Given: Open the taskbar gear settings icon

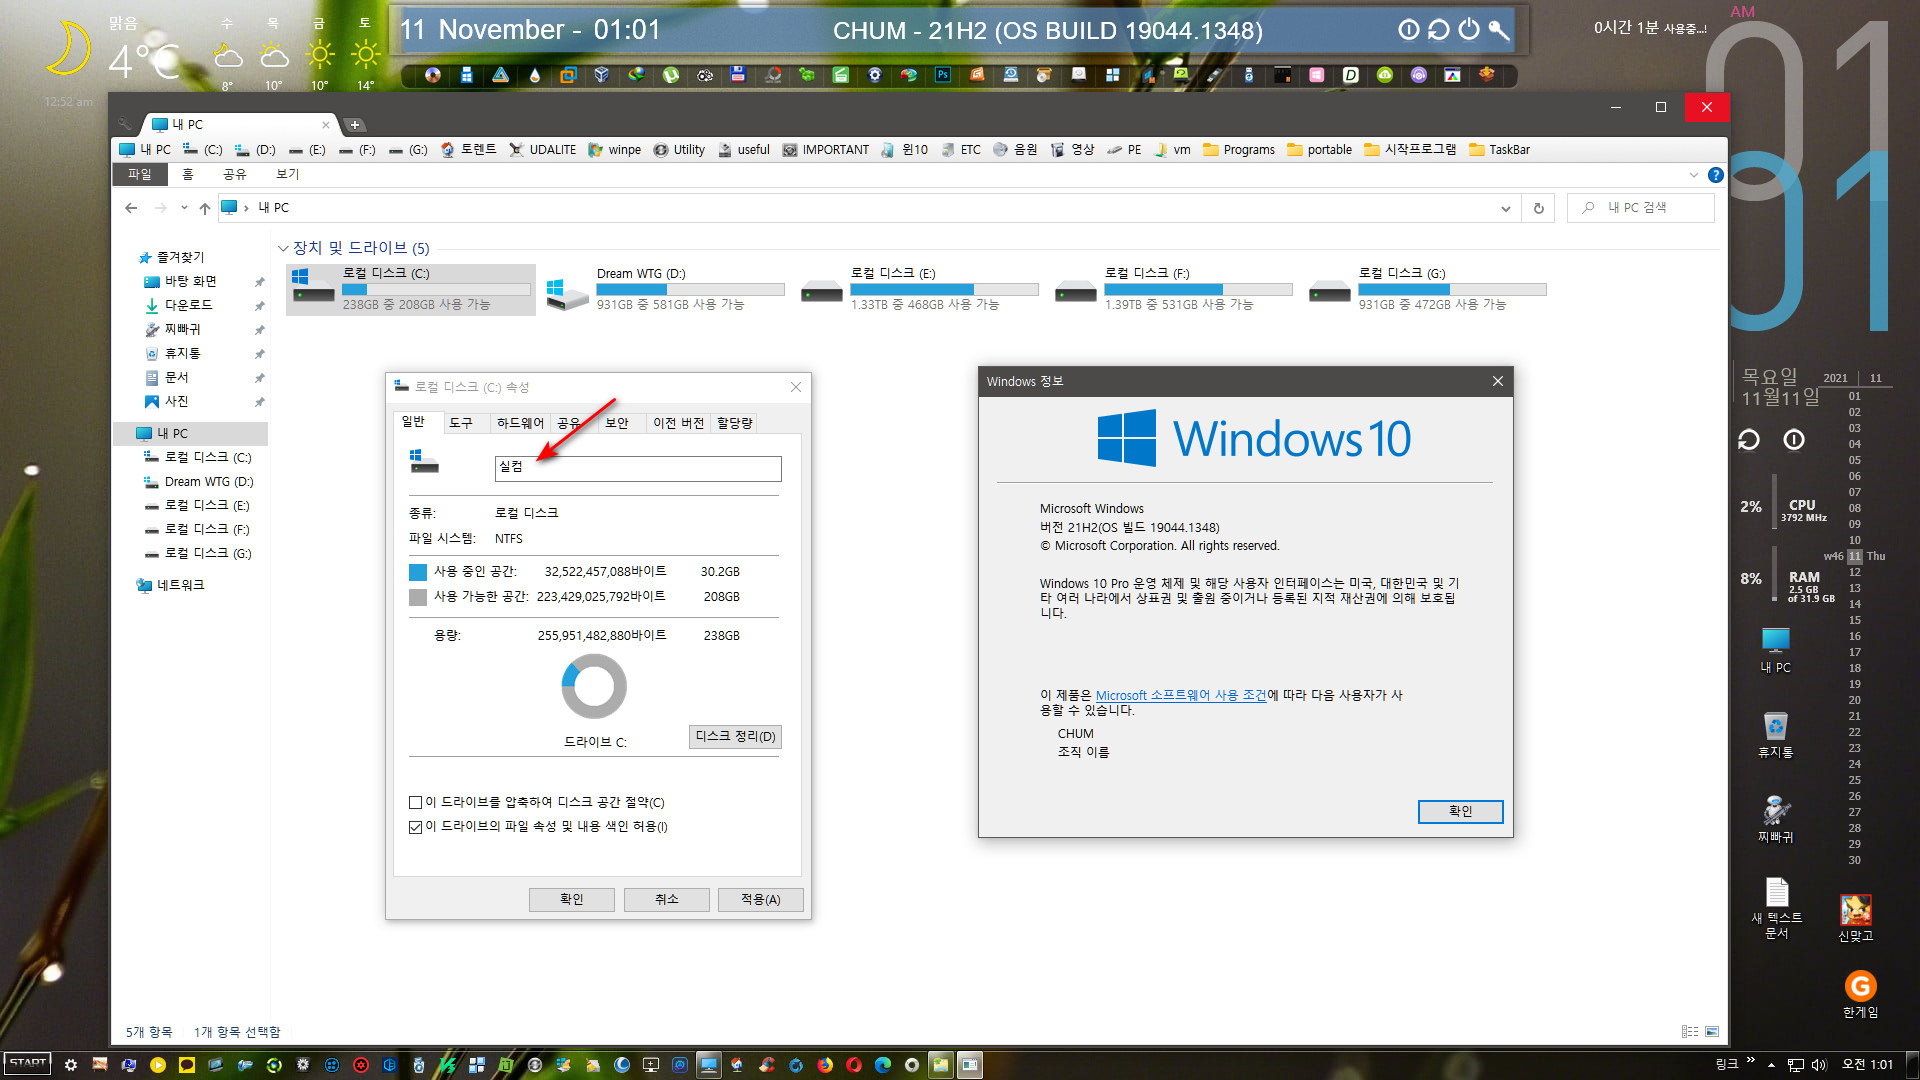Looking at the screenshot, I should tap(71, 1065).
